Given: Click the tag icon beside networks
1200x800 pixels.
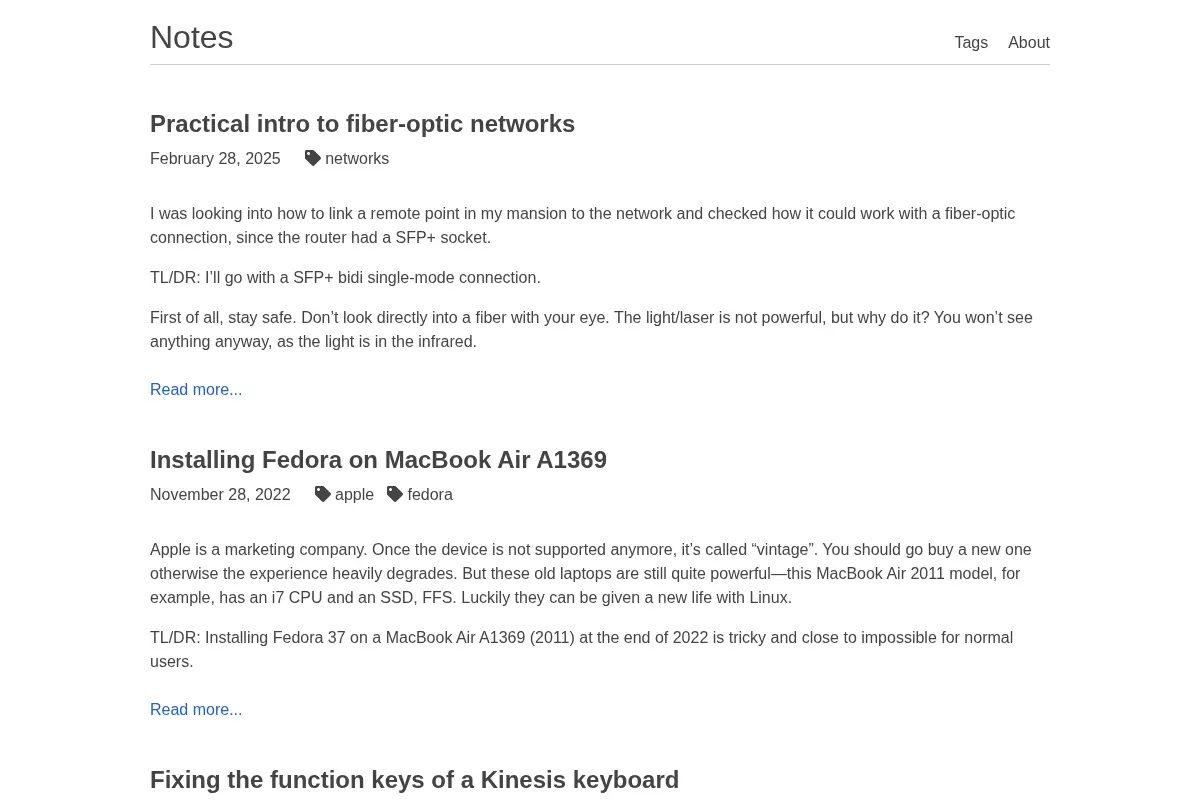Looking at the screenshot, I should tap(313, 158).
